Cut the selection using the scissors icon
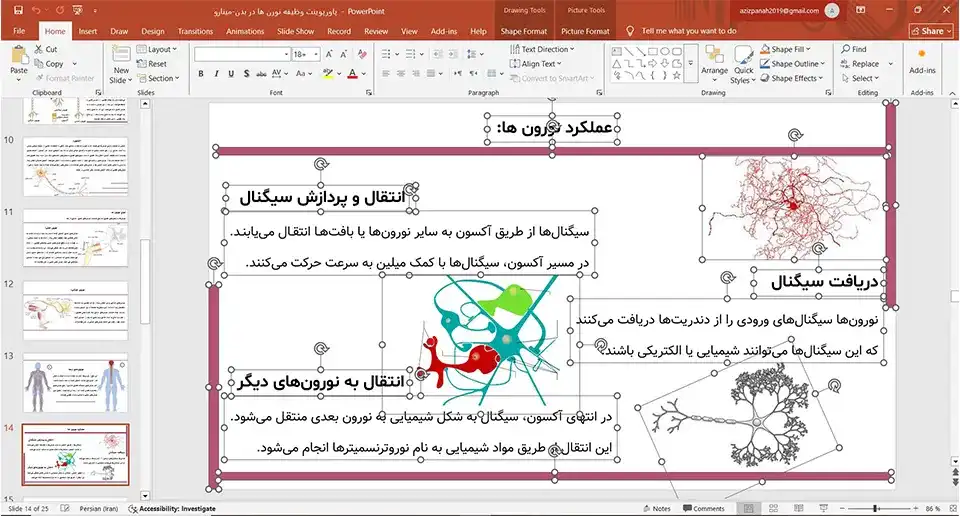The width and height of the screenshot is (960, 516). tap(39, 49)
